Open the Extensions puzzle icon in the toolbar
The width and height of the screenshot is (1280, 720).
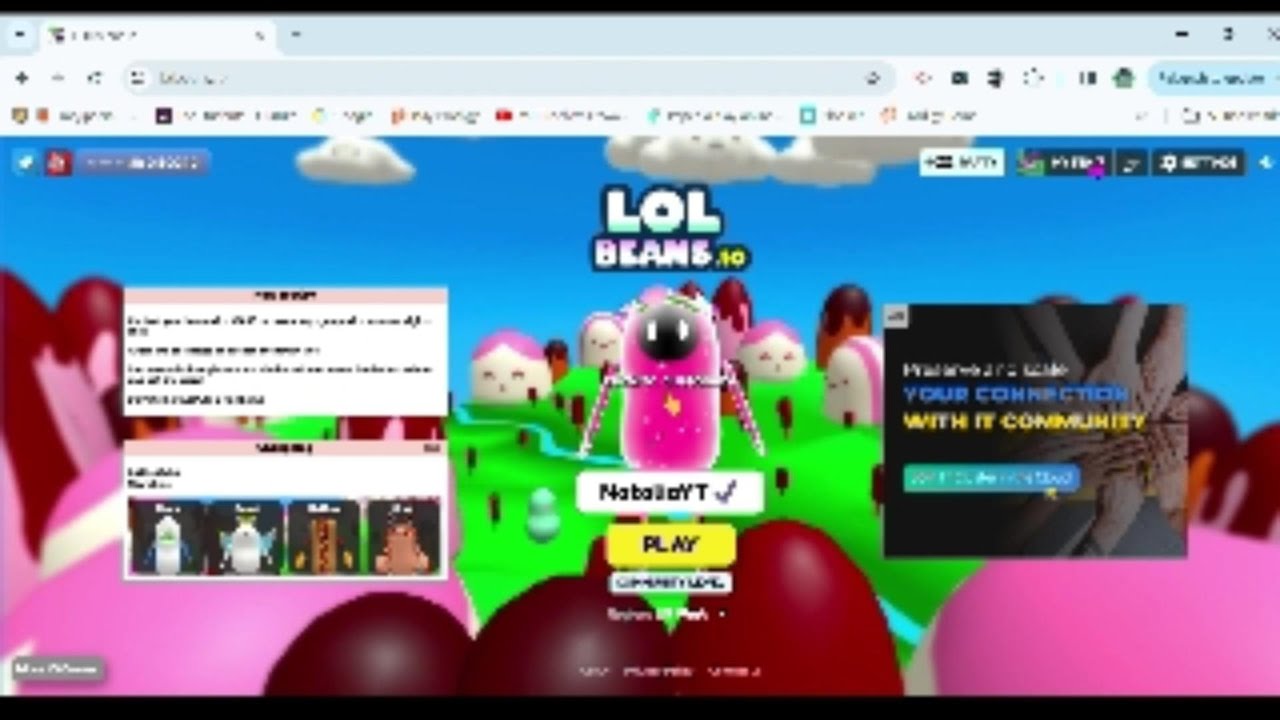click(x=1034, y=77)
